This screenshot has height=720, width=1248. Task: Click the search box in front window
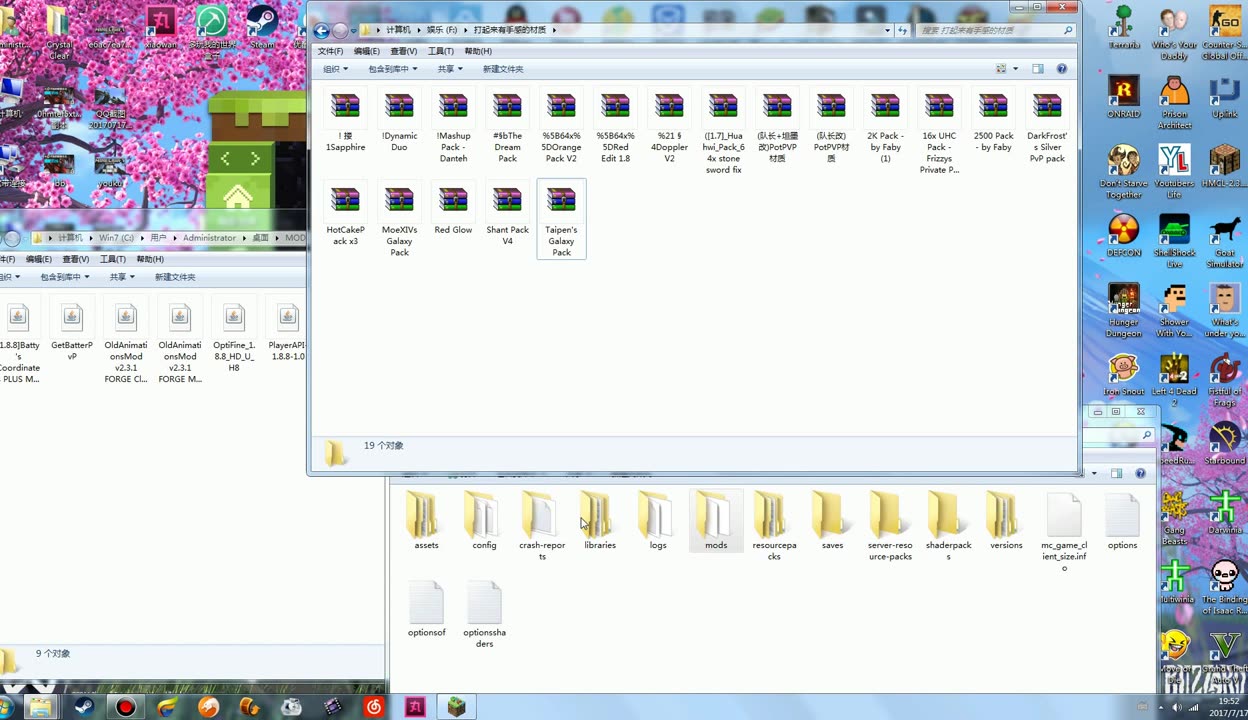click(996, 30)
